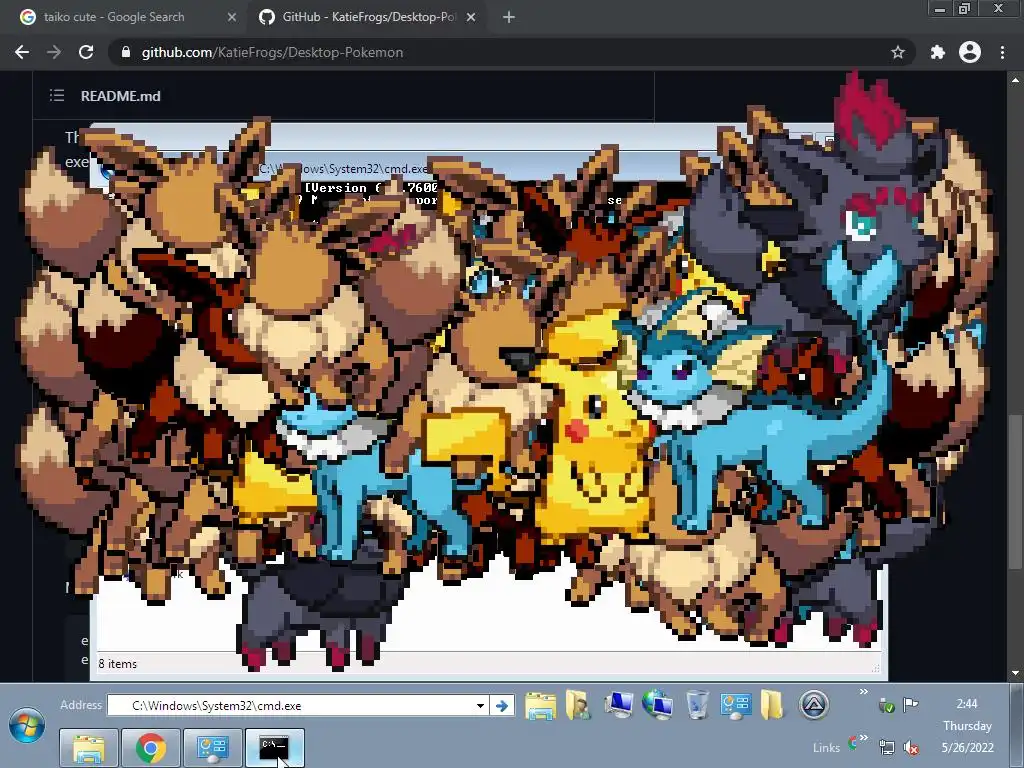1024x768 pixels.
Task: Click the Chrome back arrow
Action: point(22,52)
